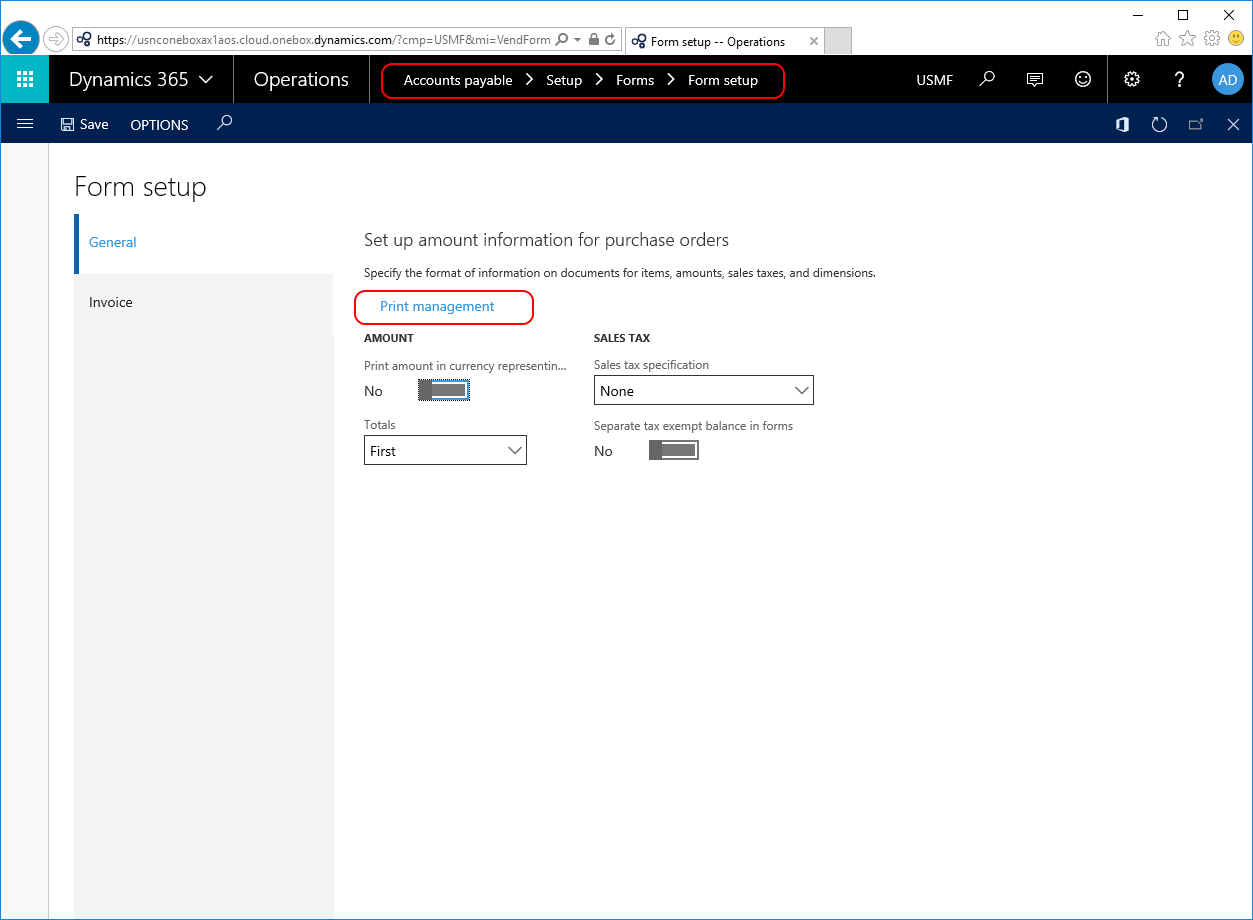Click Accounts payable in the breadcrumb

click(458, 80)
